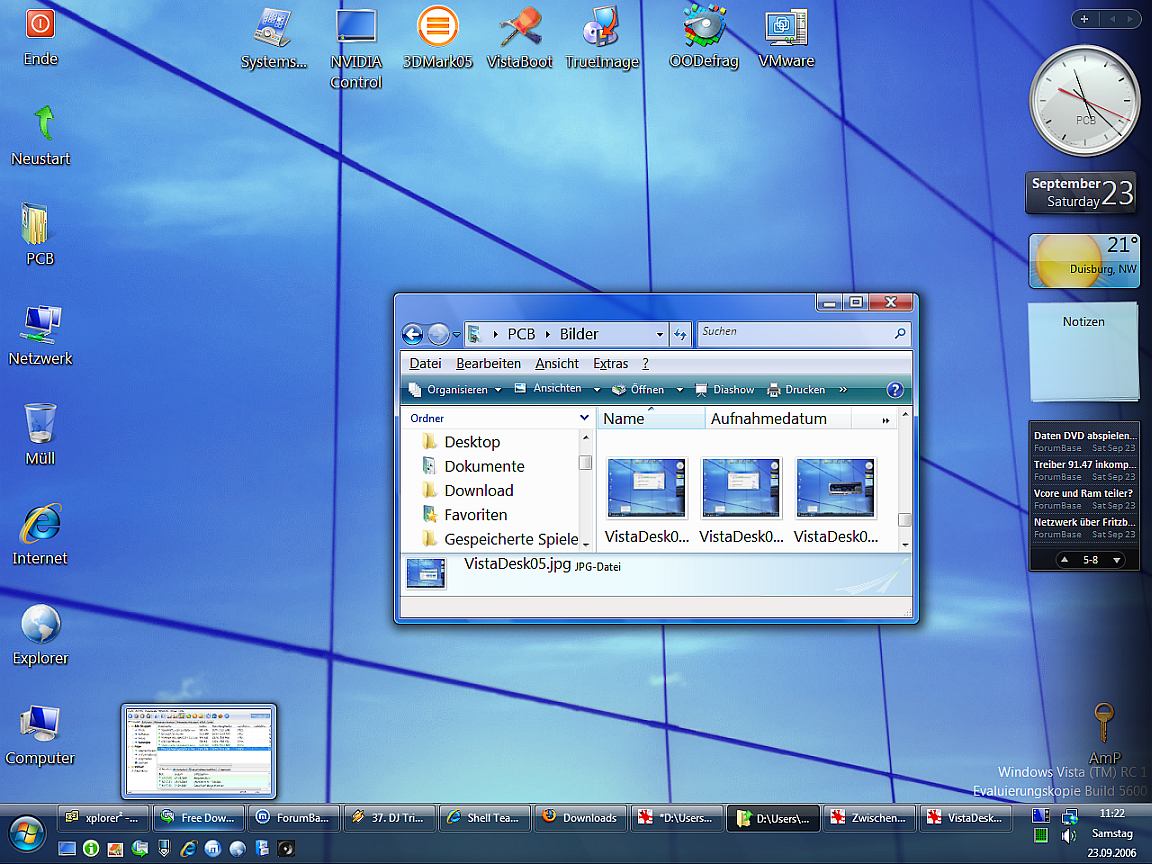Image resolution: width=1152 pixels, height=864 pixels.
Task: Open the Öffnen dropdown arrow
Action: pos(680,389)
